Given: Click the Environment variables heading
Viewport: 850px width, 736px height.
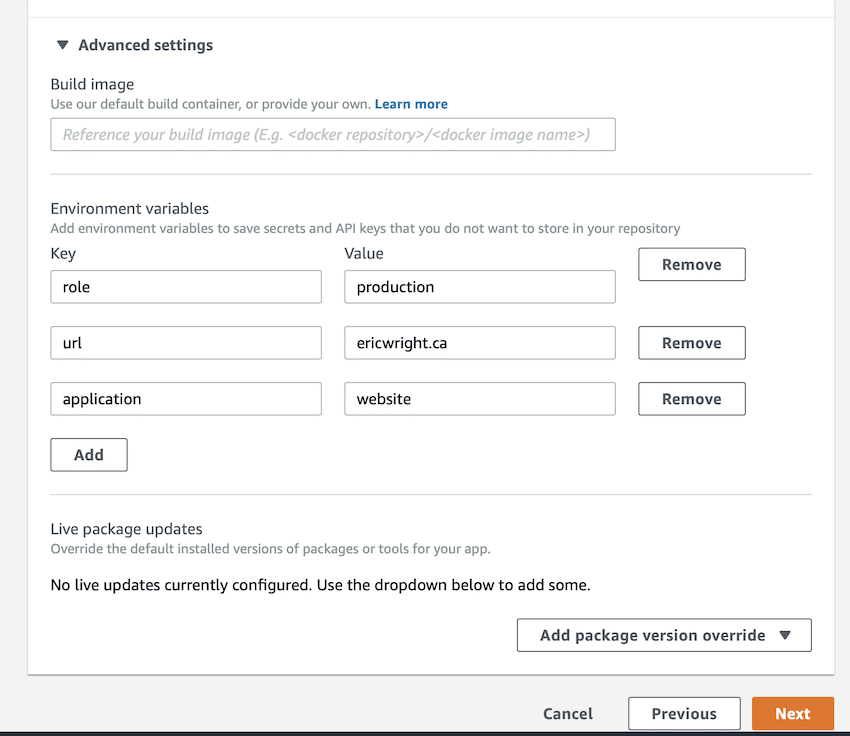Looking at the screenshot, I should tap(130, 209).
